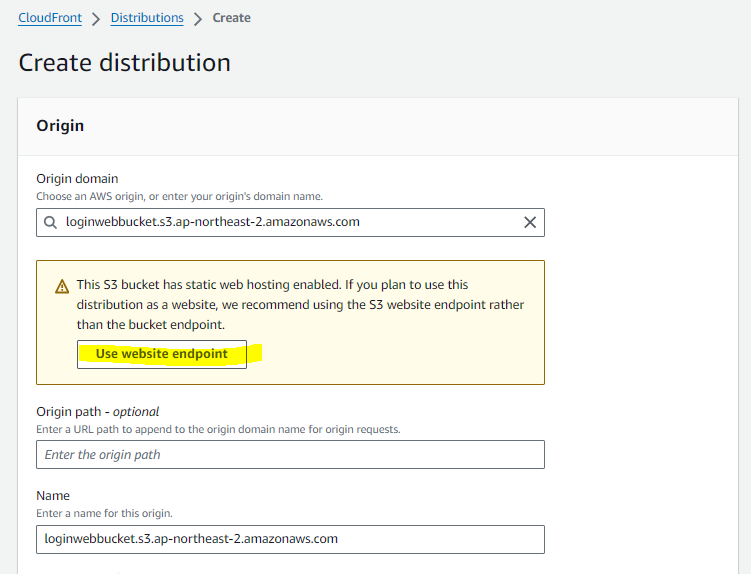Click 'Enter a URL path to append' helper text
The width and height of the screenshot is (751, 574).
click(218, 429)
